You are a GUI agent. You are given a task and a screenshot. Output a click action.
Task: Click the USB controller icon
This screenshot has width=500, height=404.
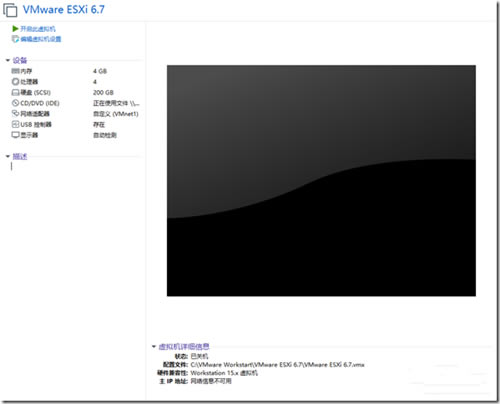(15, 124)
